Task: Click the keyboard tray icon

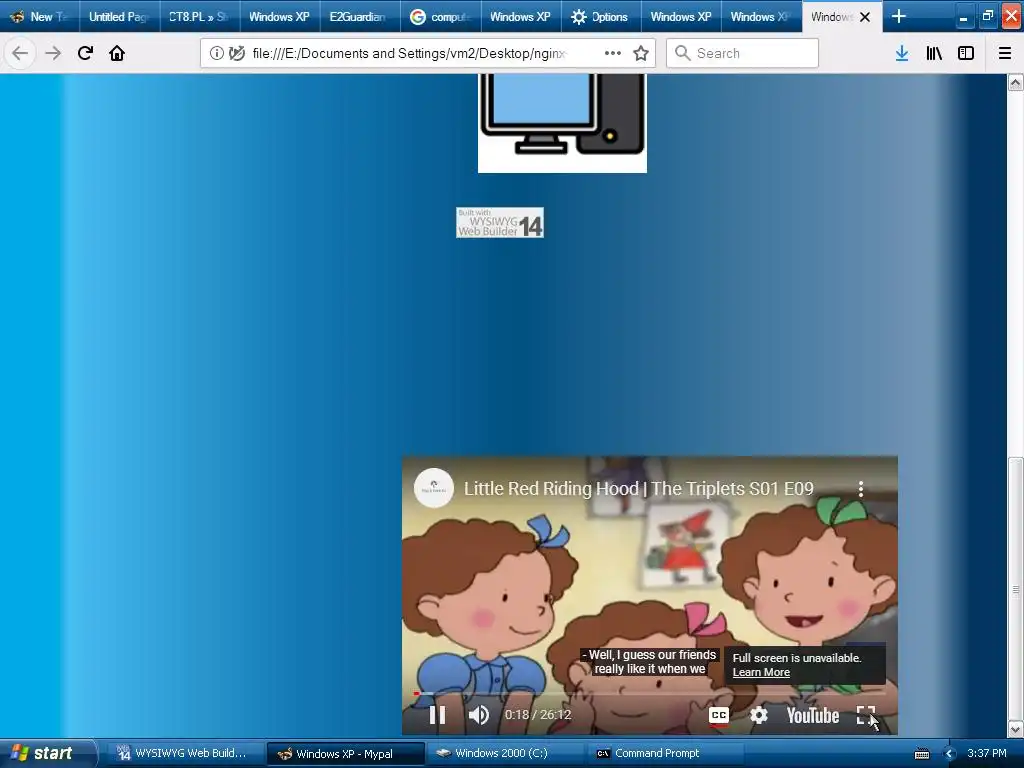Action: [x=921, y=754]
